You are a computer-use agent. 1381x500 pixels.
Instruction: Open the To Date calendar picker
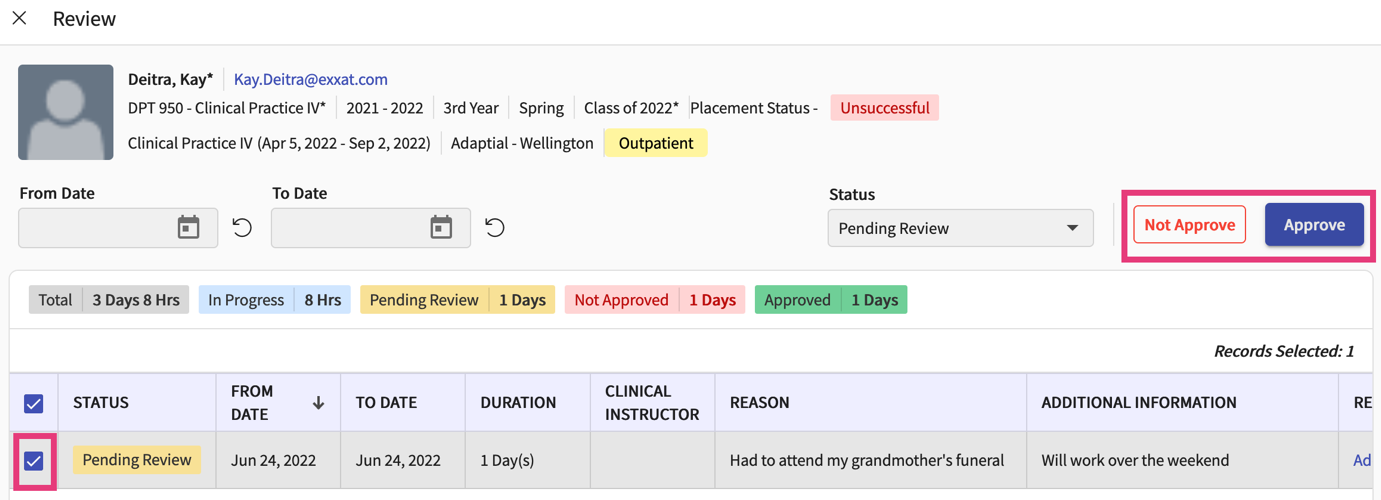click(x=441, y=228)
